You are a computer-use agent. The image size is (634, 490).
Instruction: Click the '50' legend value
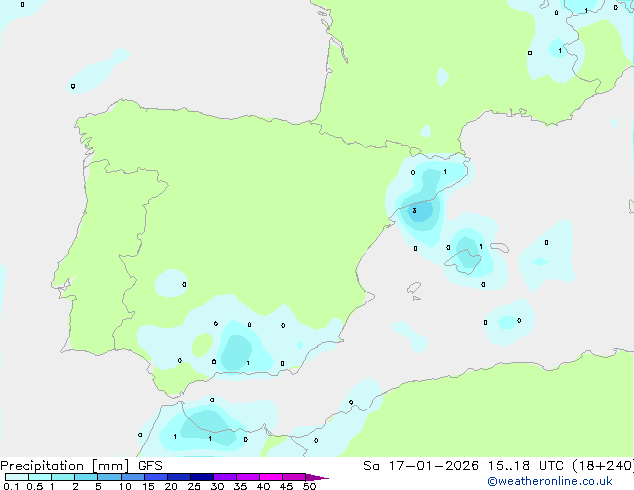[309, 486]
